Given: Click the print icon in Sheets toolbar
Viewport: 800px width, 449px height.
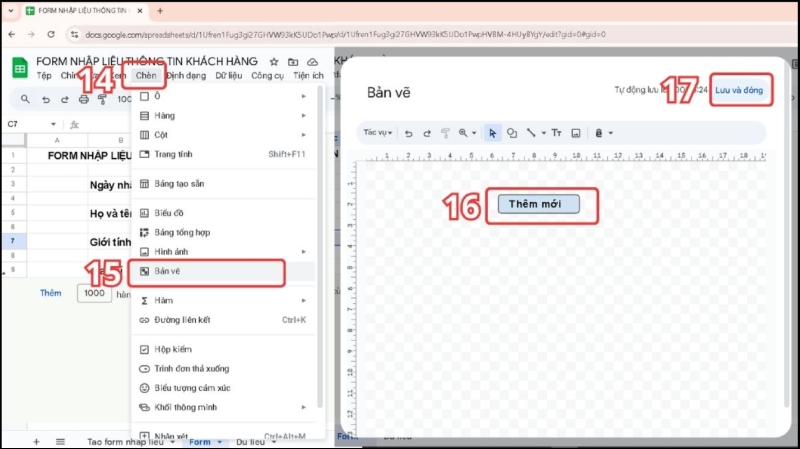Looking at the screenshot, I should pyautogui.click(x=84, y=99).
